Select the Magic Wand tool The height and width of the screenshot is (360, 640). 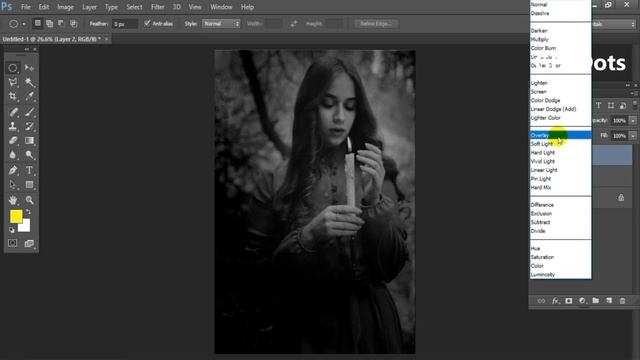pyautogui.click(x=29, y=82)
